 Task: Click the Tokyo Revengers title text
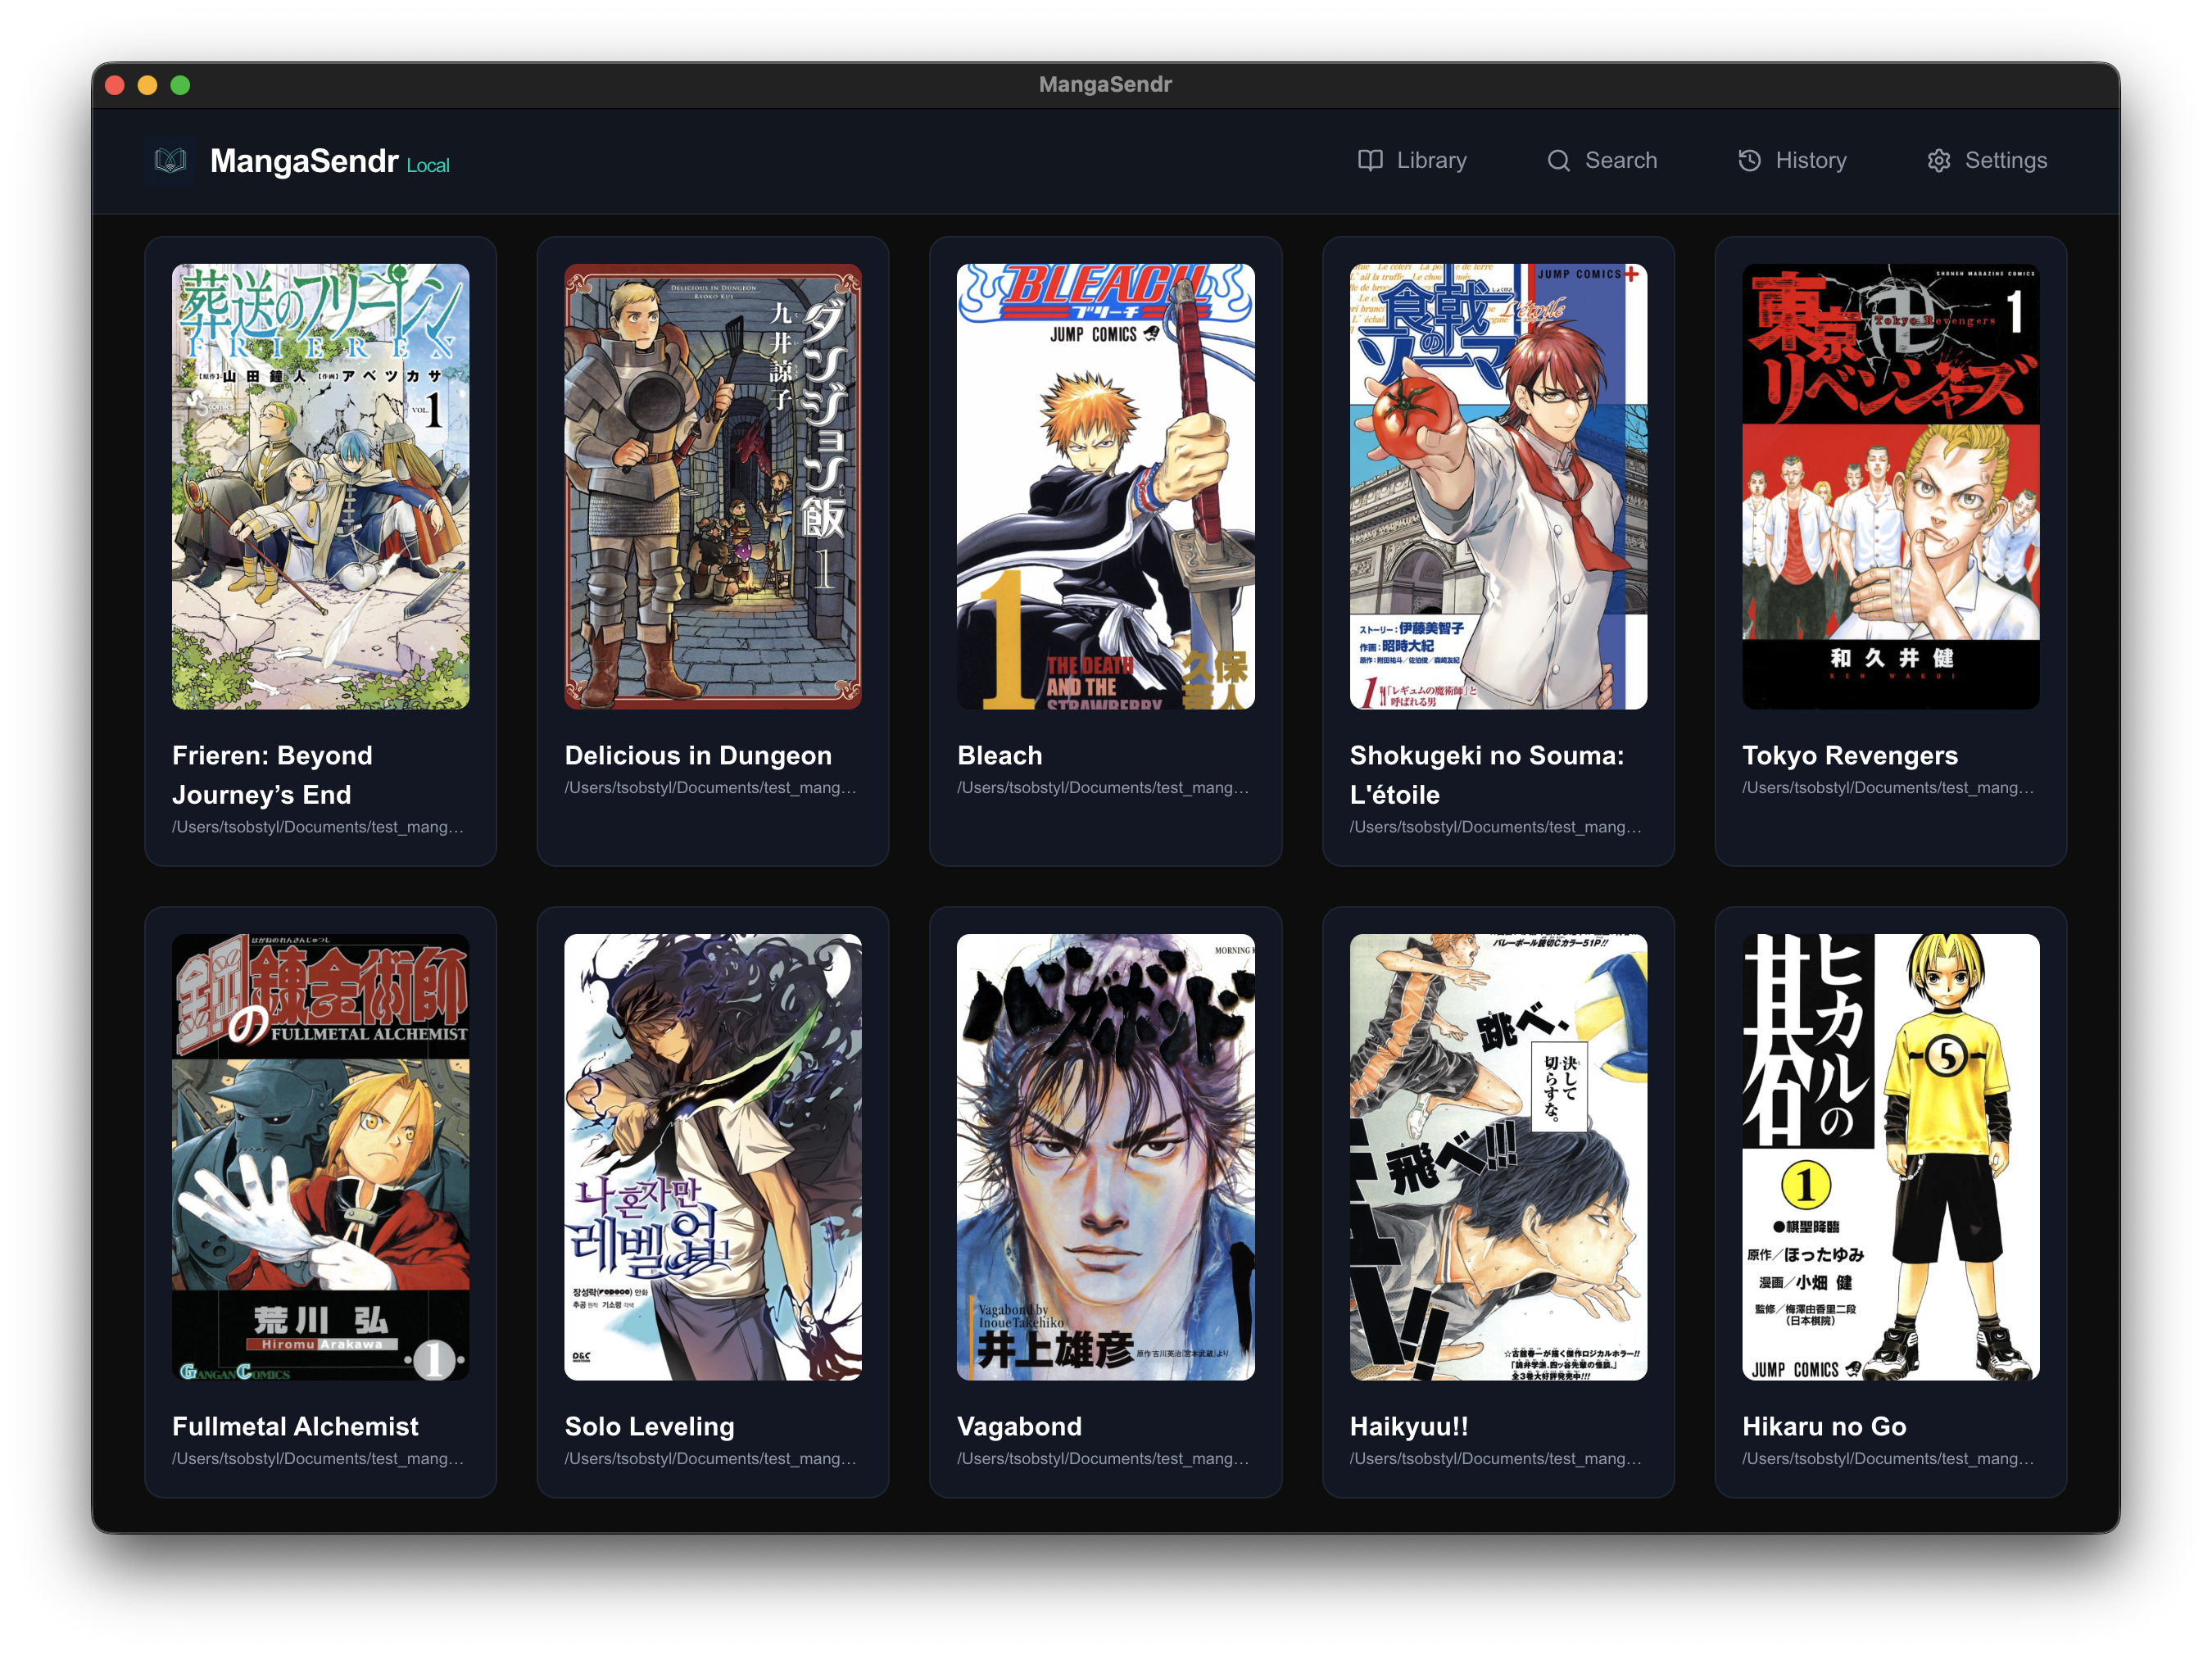pos(1849,755)
